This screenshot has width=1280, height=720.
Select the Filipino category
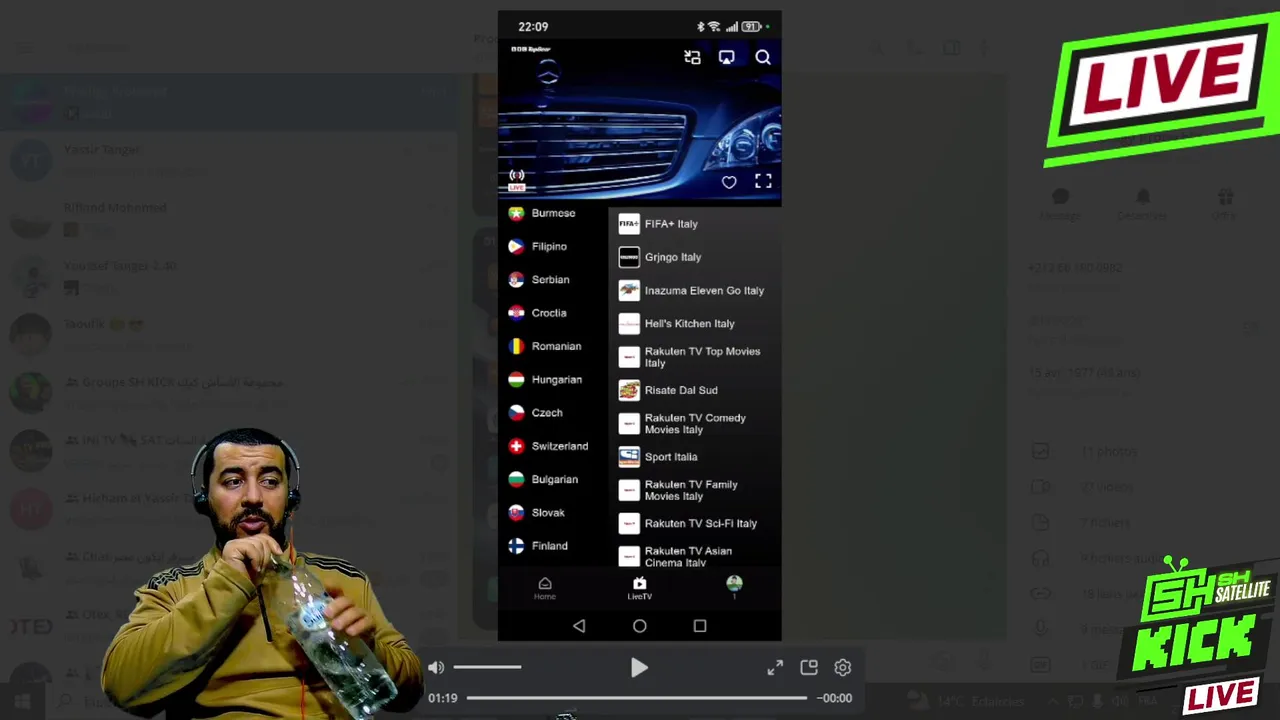tap(553, 246)
